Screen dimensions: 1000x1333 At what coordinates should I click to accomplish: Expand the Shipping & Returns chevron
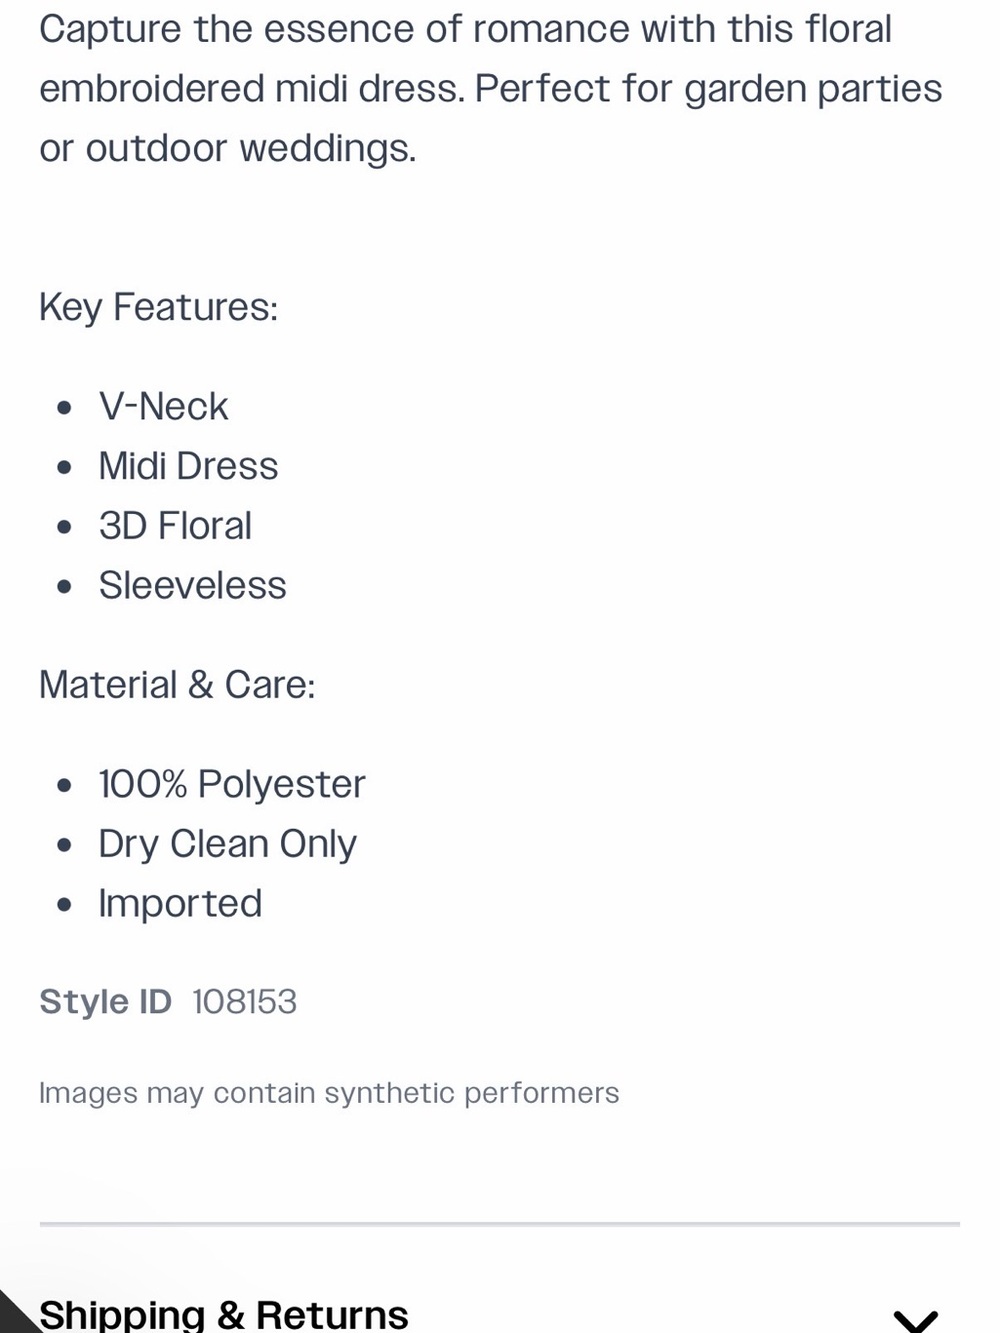click(x=915, y=1319)
